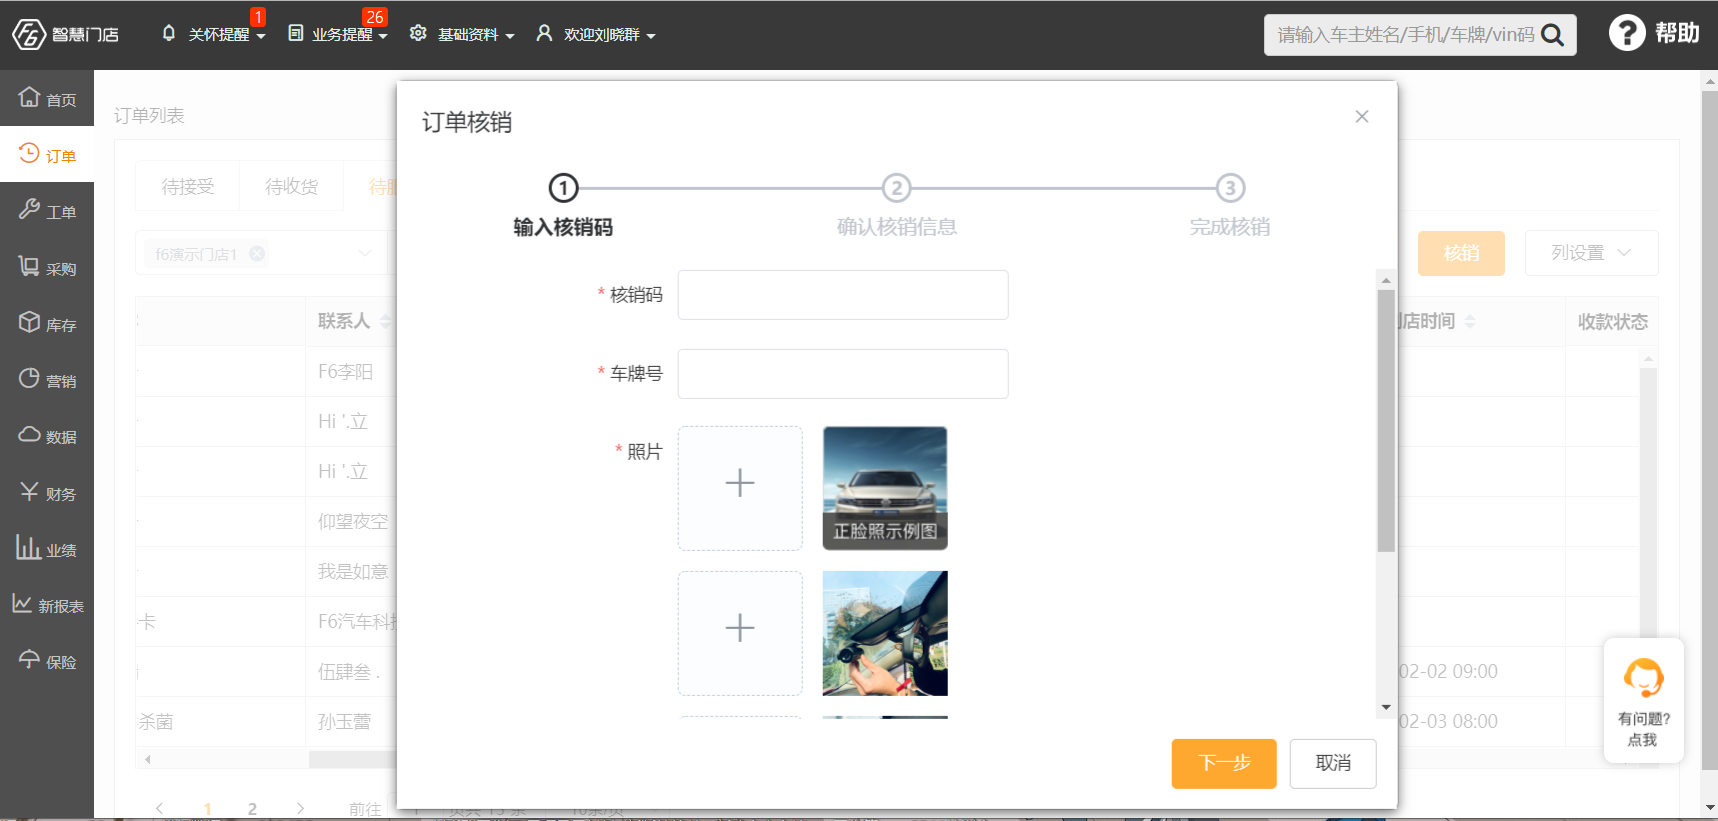Go to page 2 of order list

[x=252, y=808]
